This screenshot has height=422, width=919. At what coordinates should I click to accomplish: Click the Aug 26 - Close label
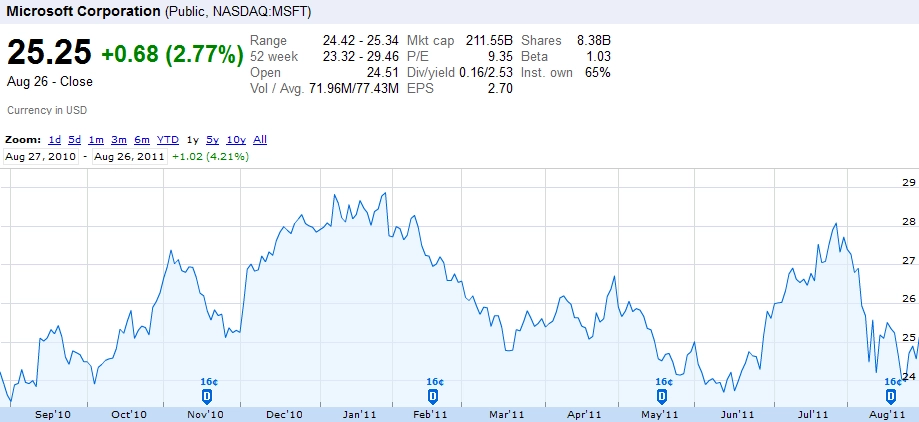[x=50, y=81]
